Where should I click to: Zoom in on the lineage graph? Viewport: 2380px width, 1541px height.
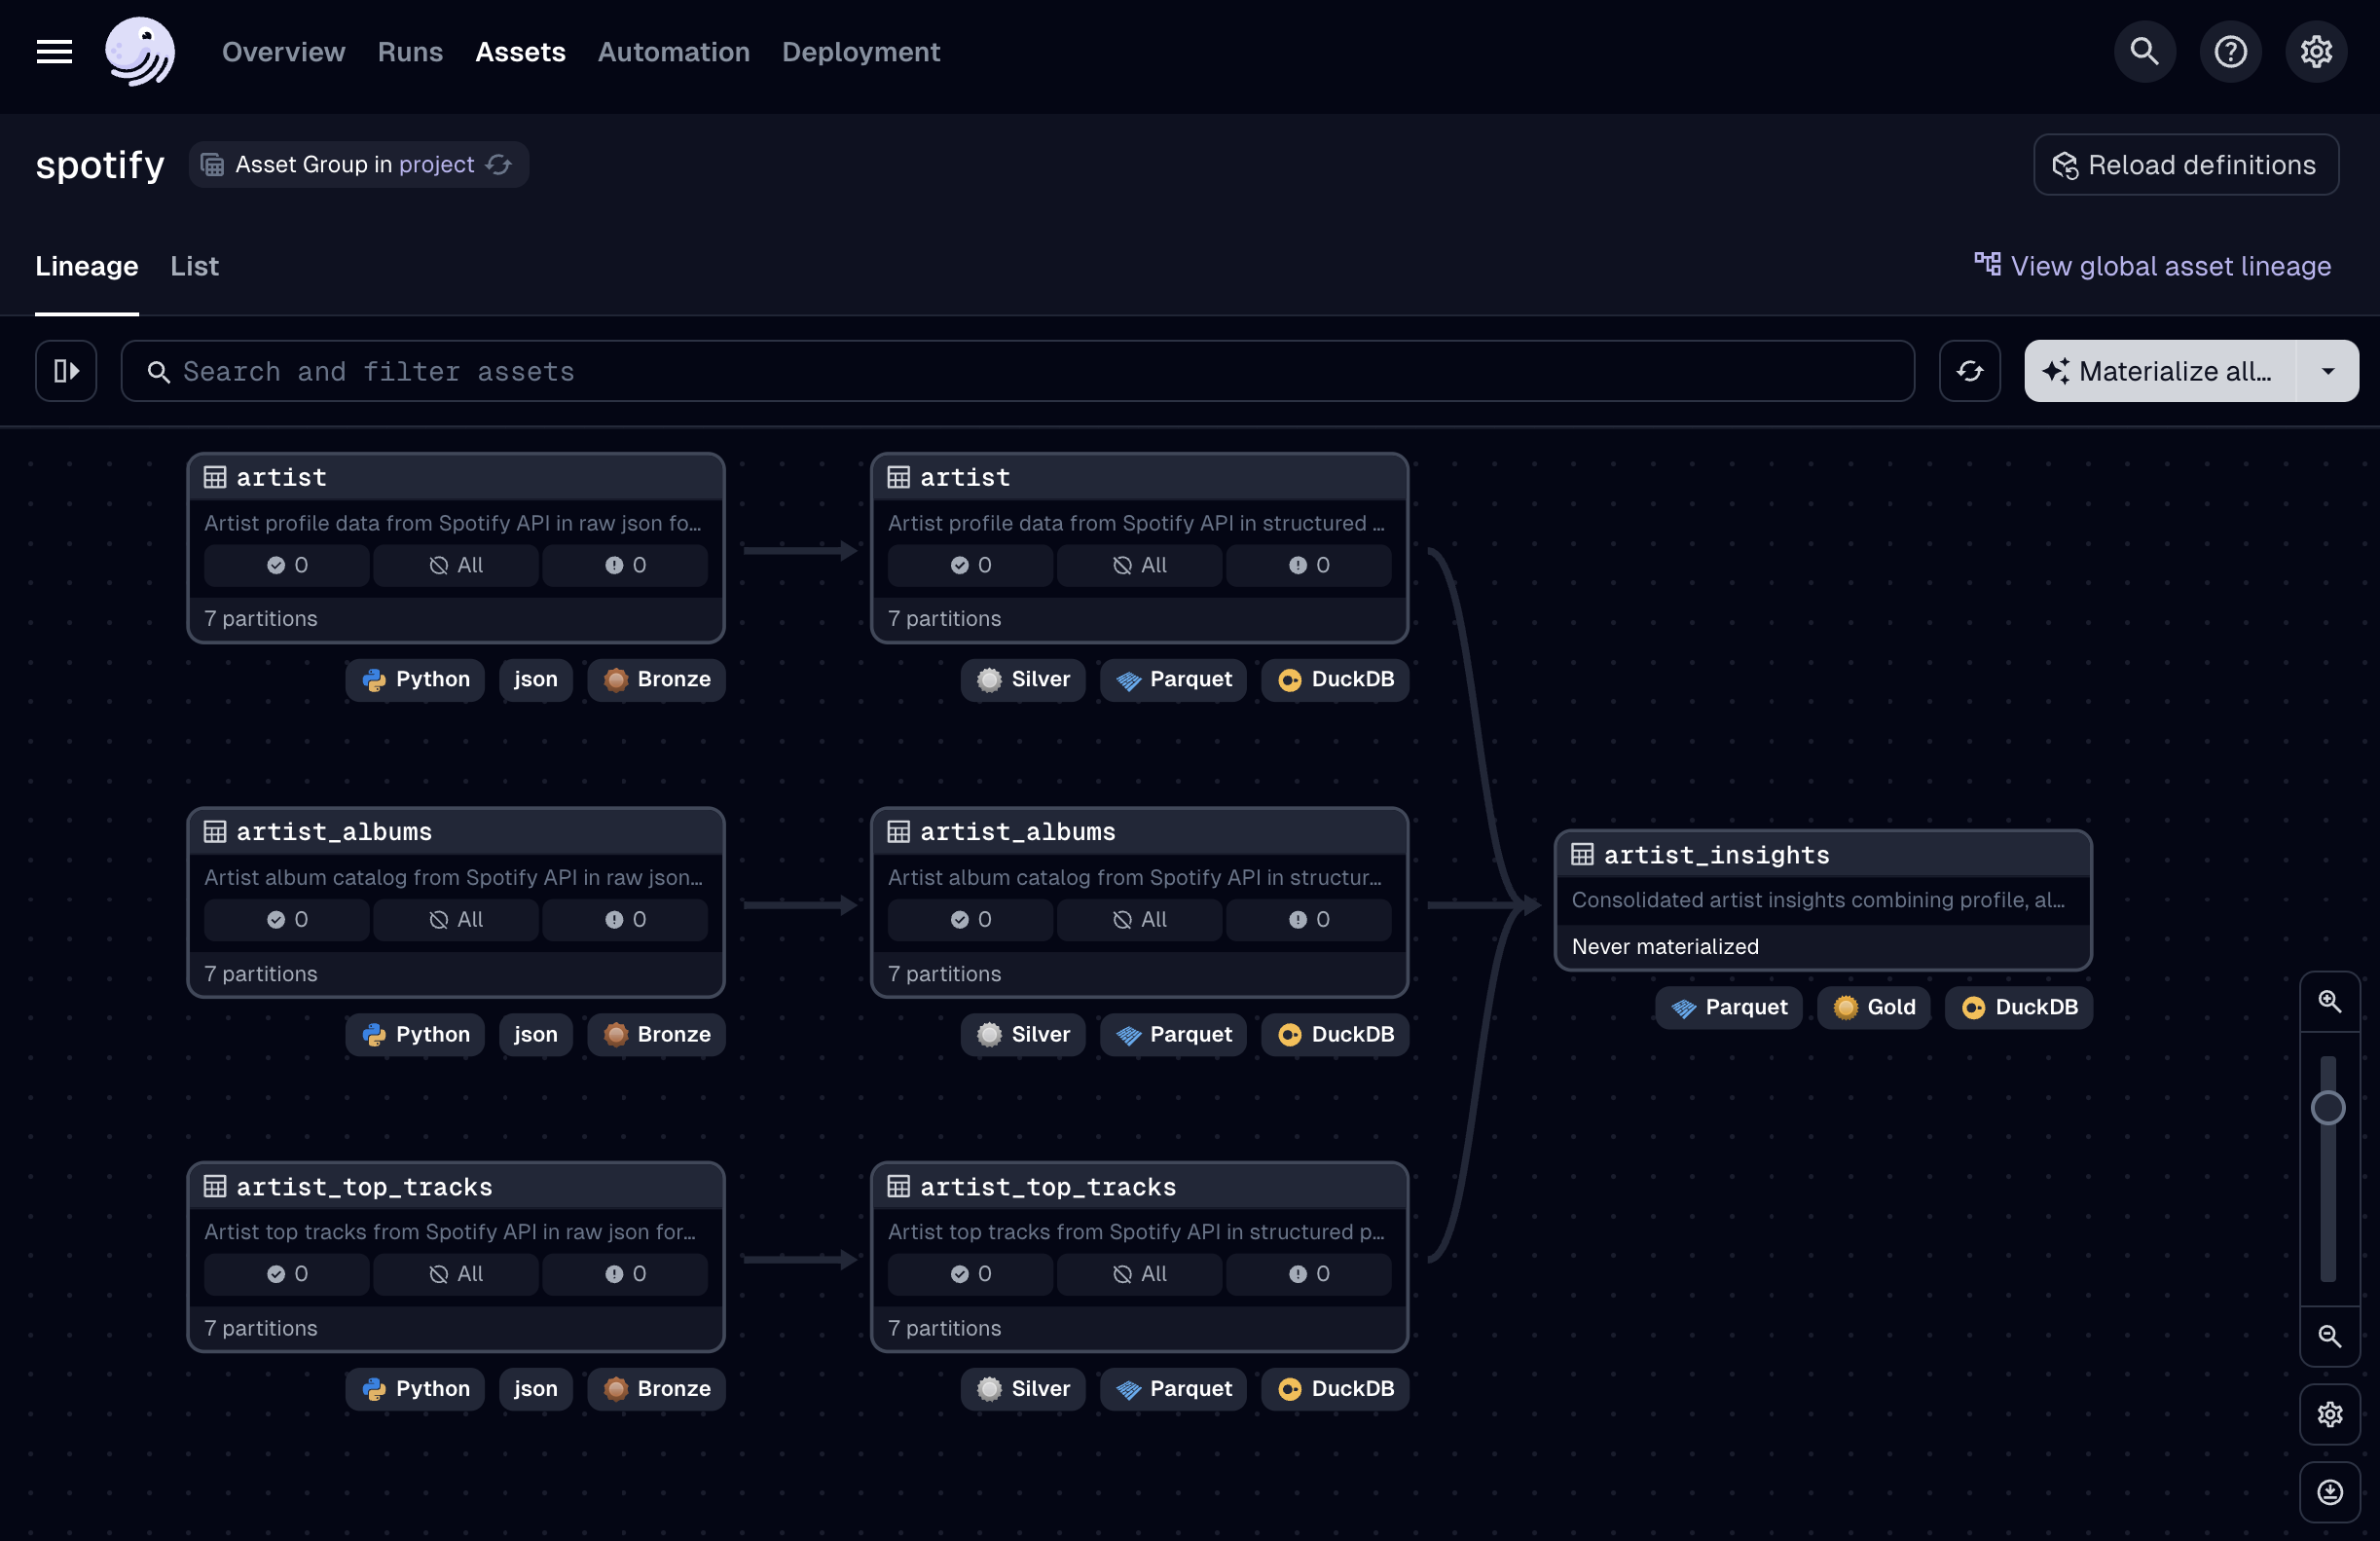[x=2329, y=1001]
